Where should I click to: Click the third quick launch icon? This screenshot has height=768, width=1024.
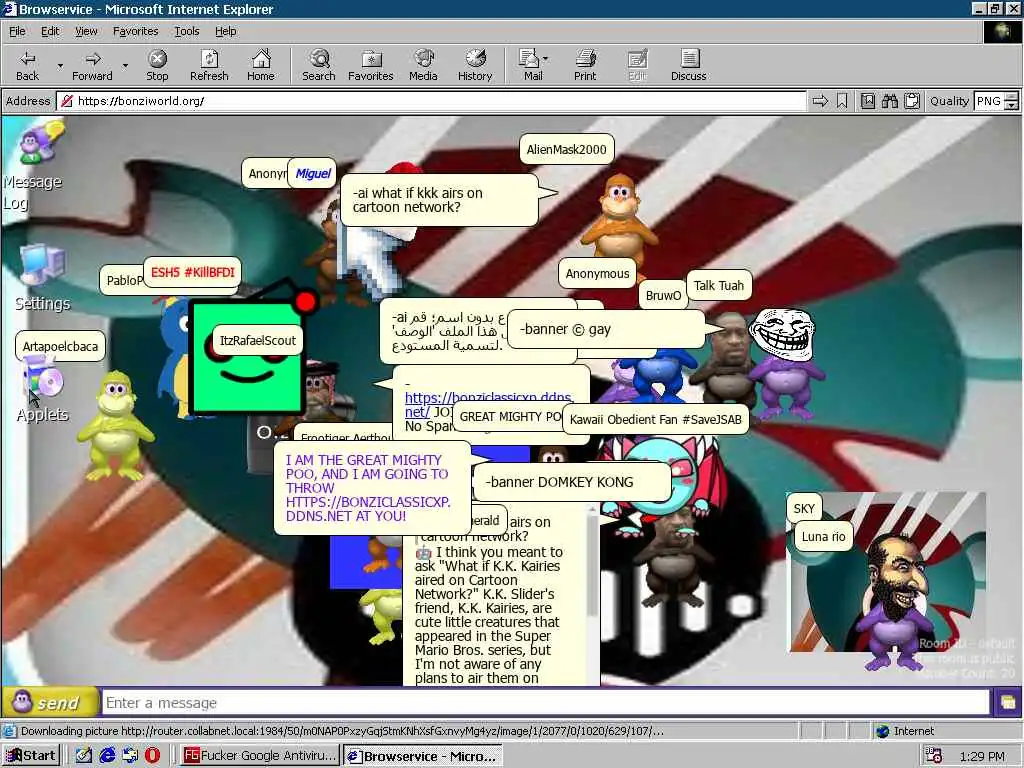(x=130, y=756)
